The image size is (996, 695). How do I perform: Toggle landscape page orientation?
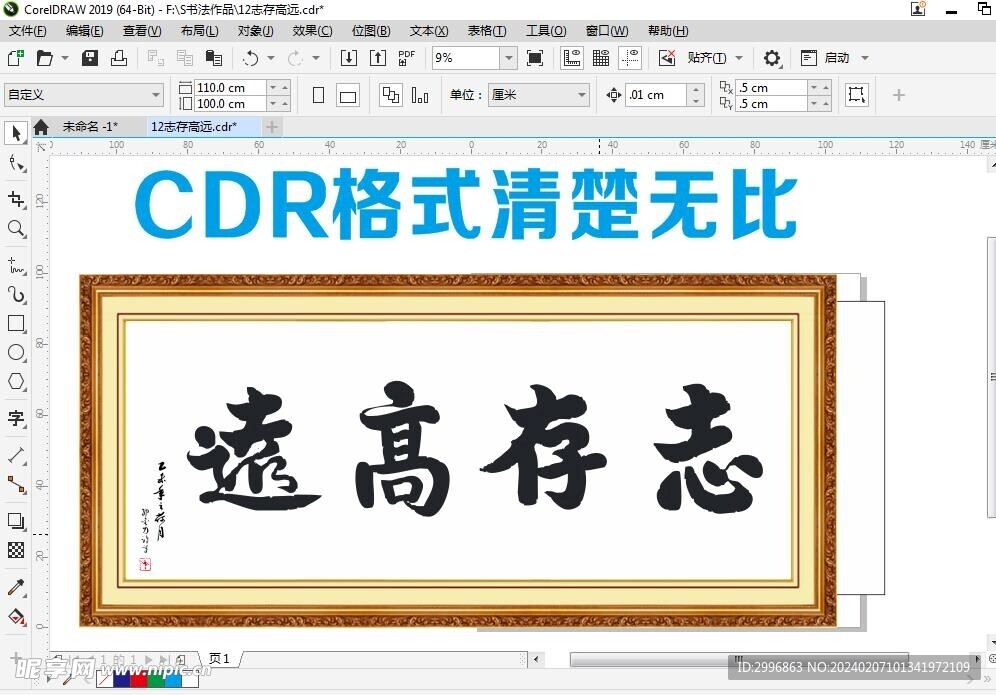(346, 93)
